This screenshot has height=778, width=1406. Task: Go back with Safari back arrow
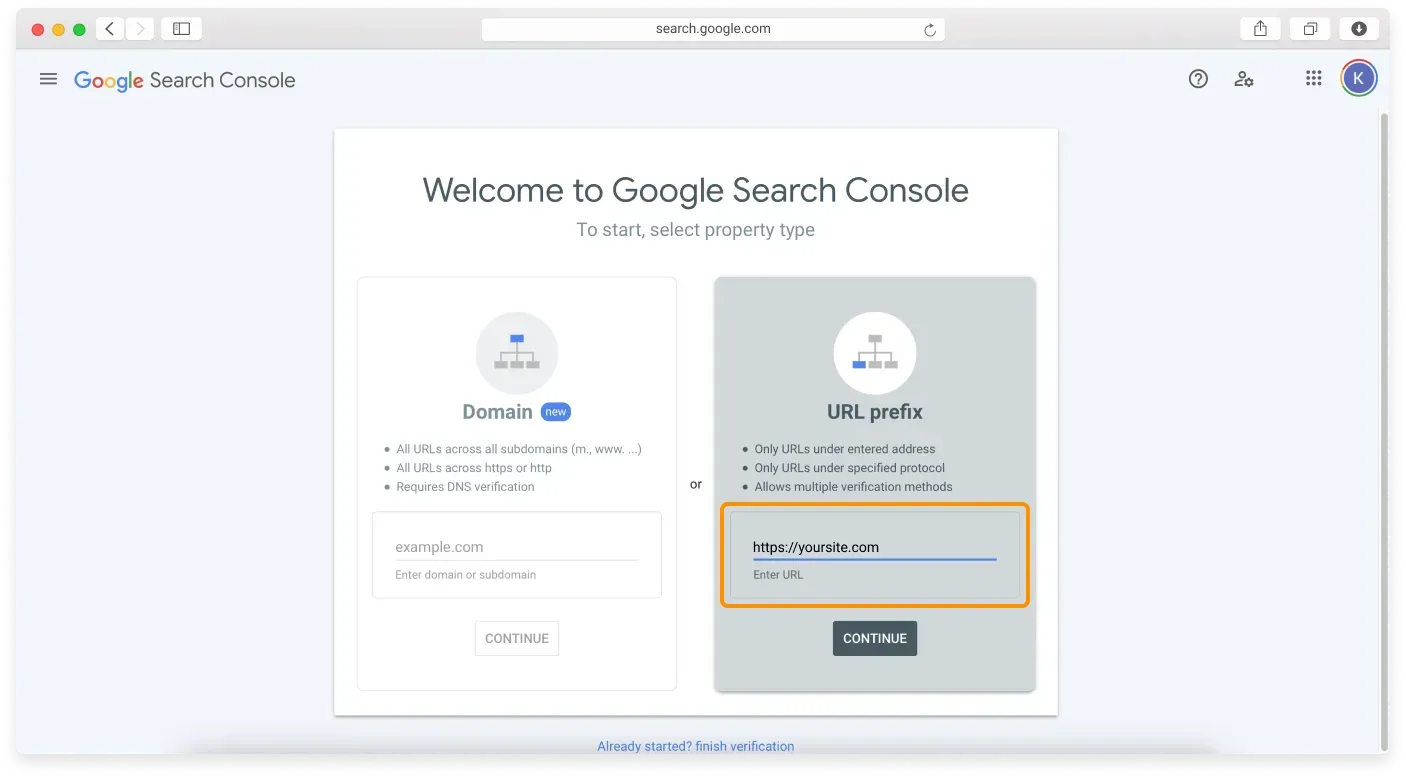109,29
